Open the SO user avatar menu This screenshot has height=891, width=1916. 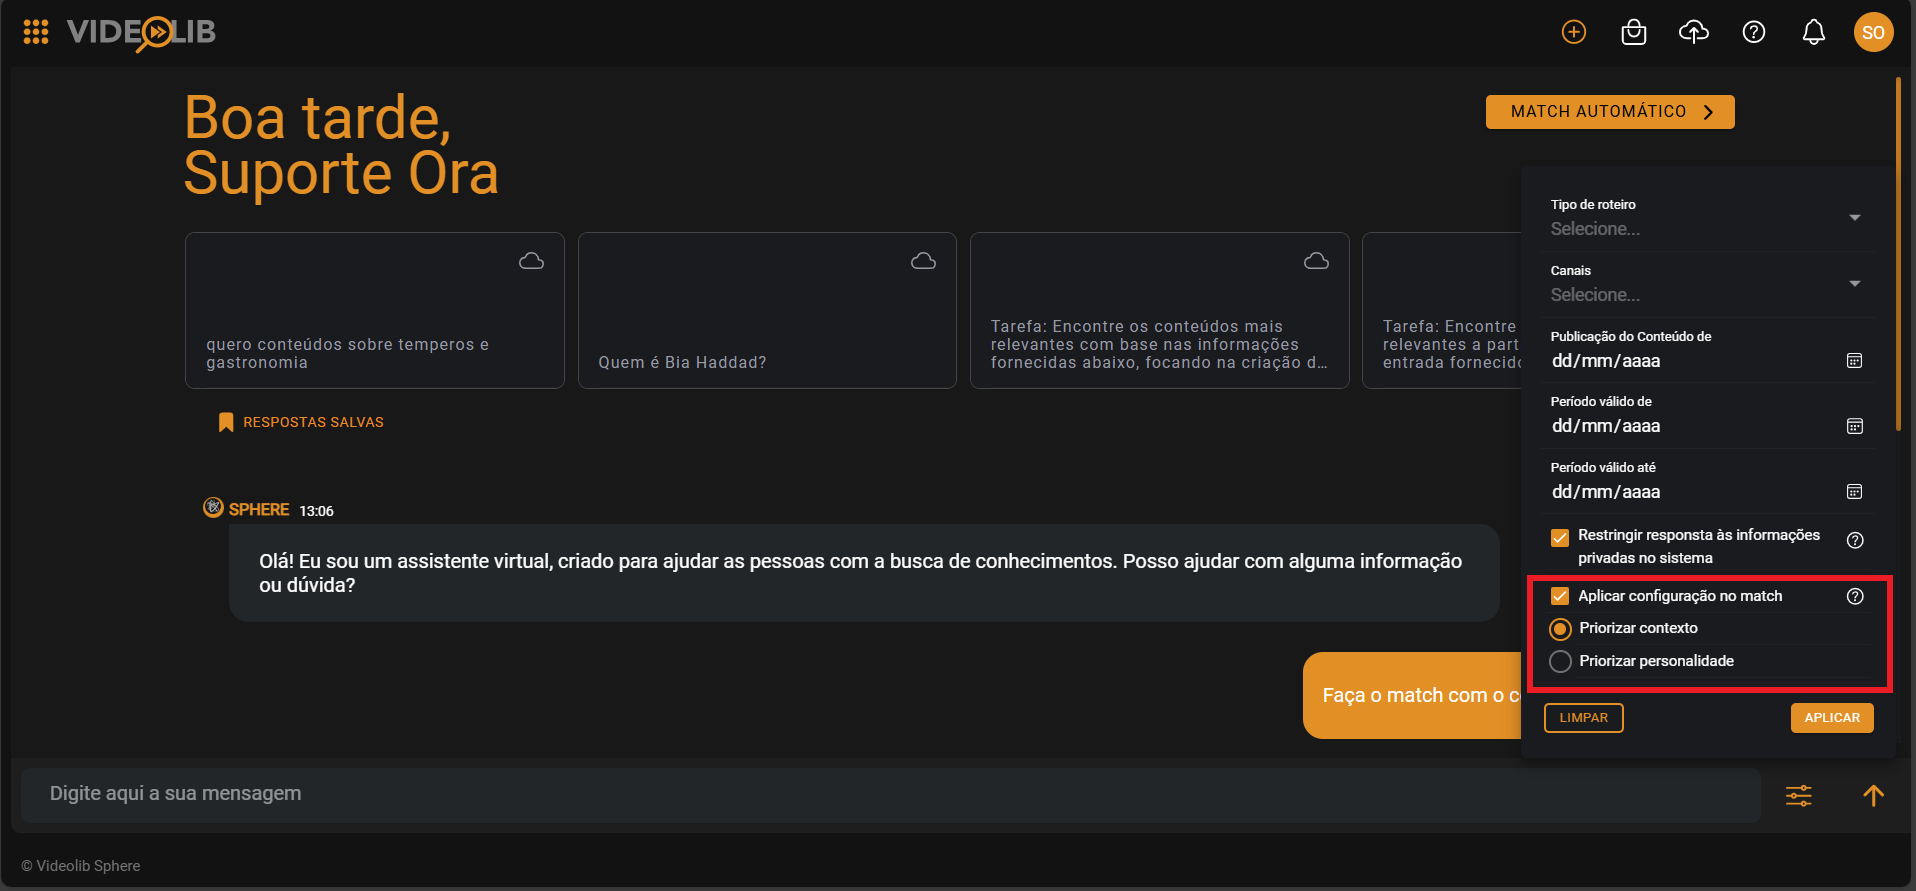pos(1874,32)
